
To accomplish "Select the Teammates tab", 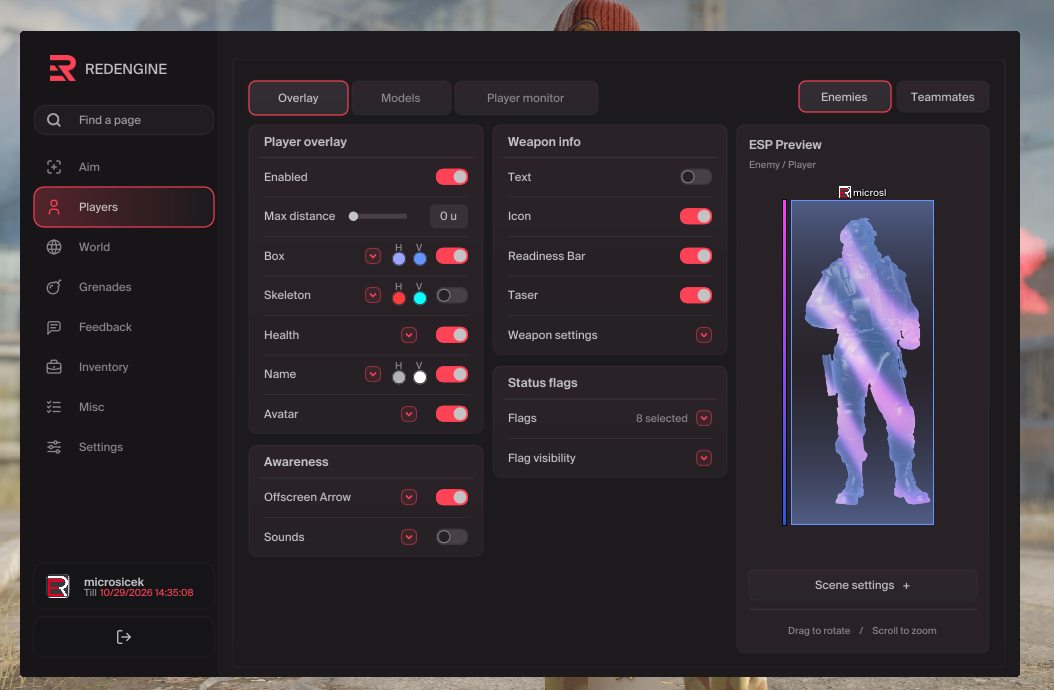I will tap(942, 97).
